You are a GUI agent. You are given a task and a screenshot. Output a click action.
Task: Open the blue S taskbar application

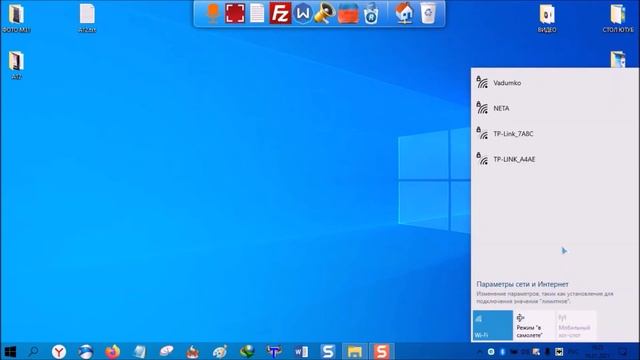click(328, 351)
